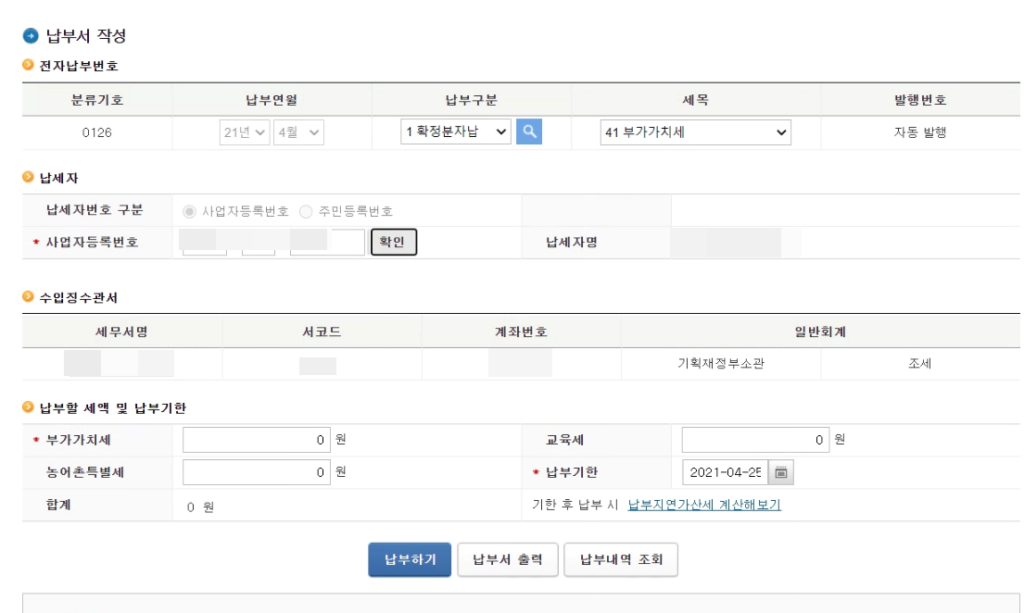Click the 확인 button
1024x613 pixels.
tap(394, 242)
